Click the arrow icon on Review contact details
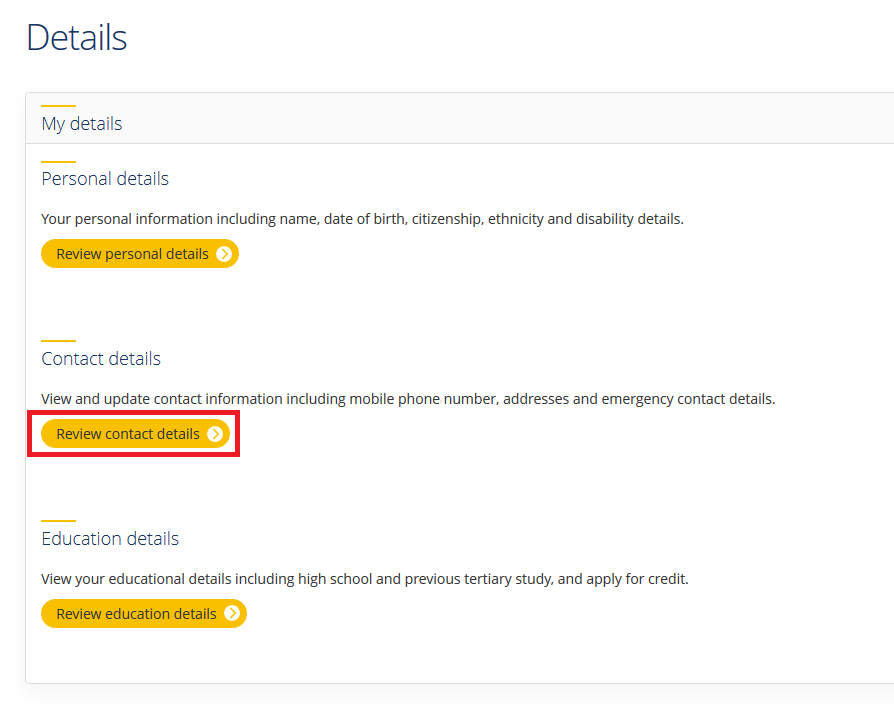This screenshot has width=894, height=704. 215,434
